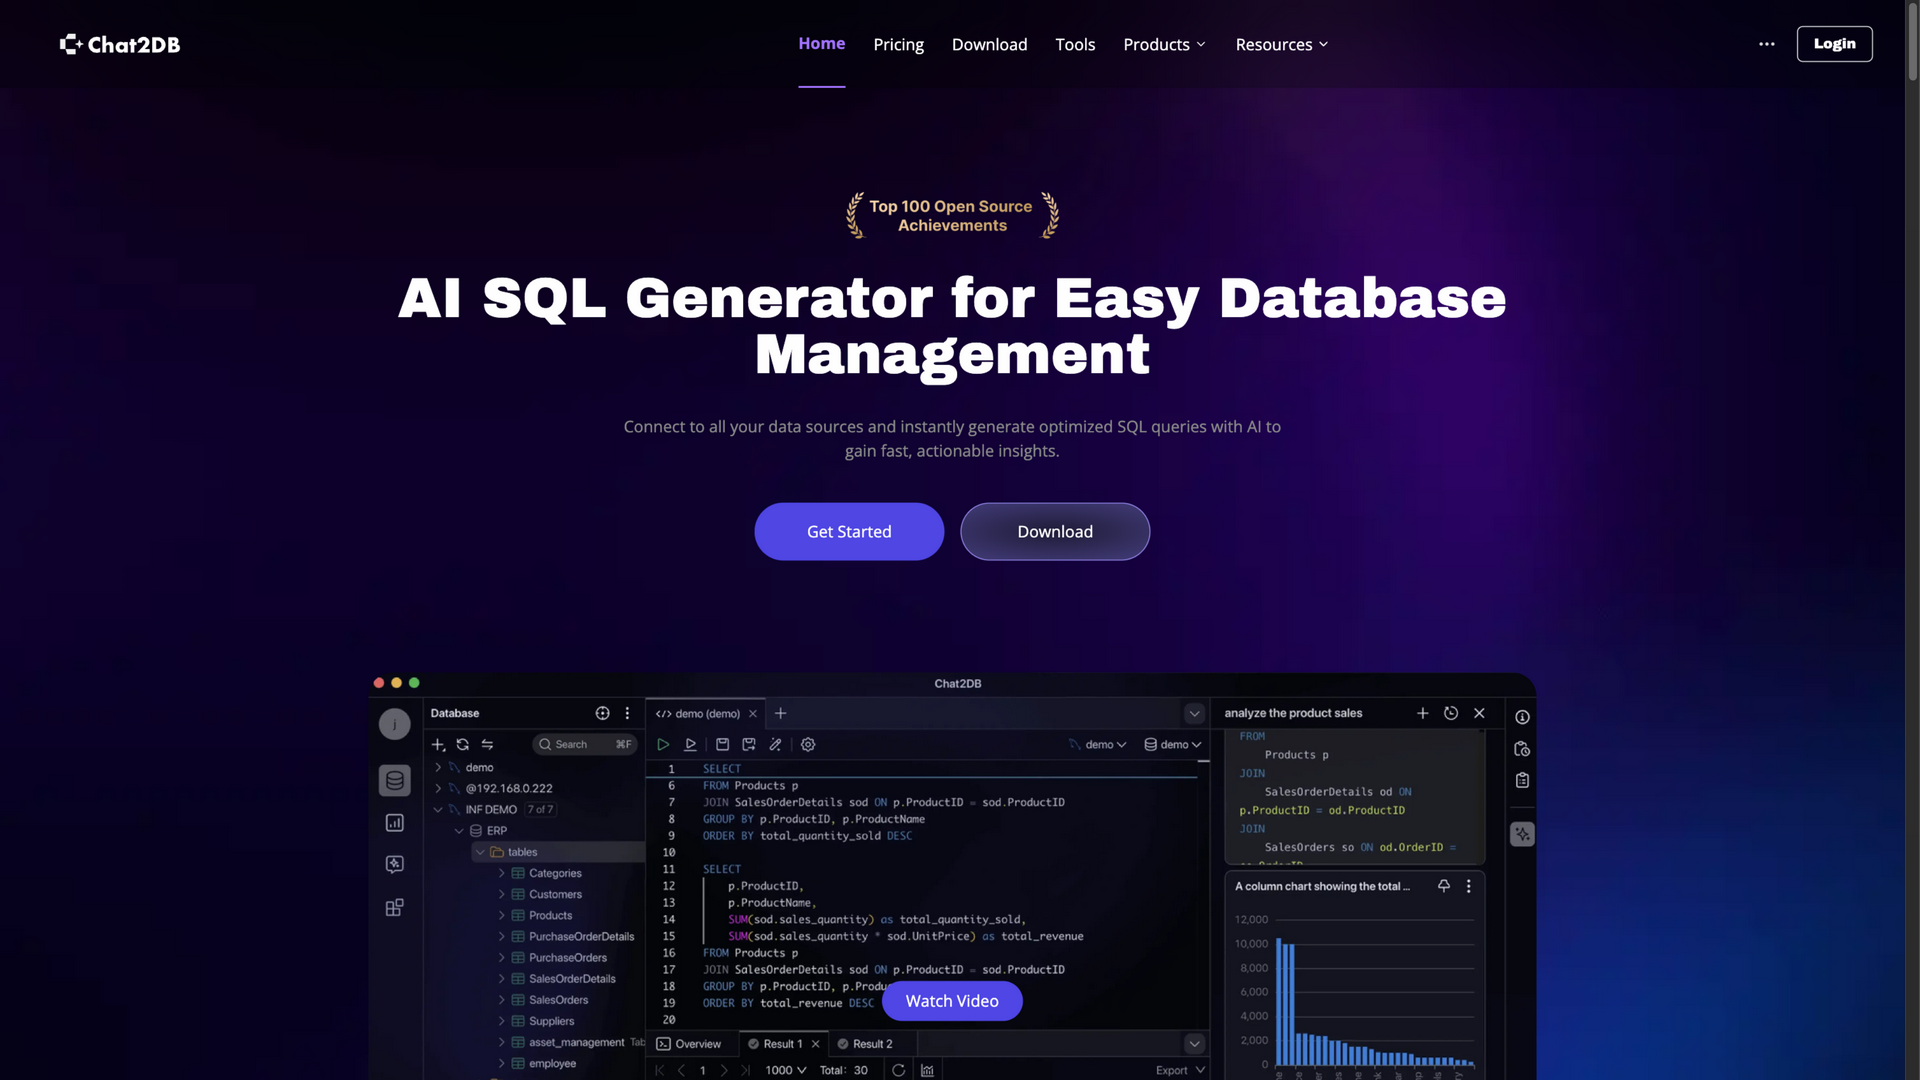Click the locate target icon beside Database
The image size is (1920, 1080).
[602, 714]
